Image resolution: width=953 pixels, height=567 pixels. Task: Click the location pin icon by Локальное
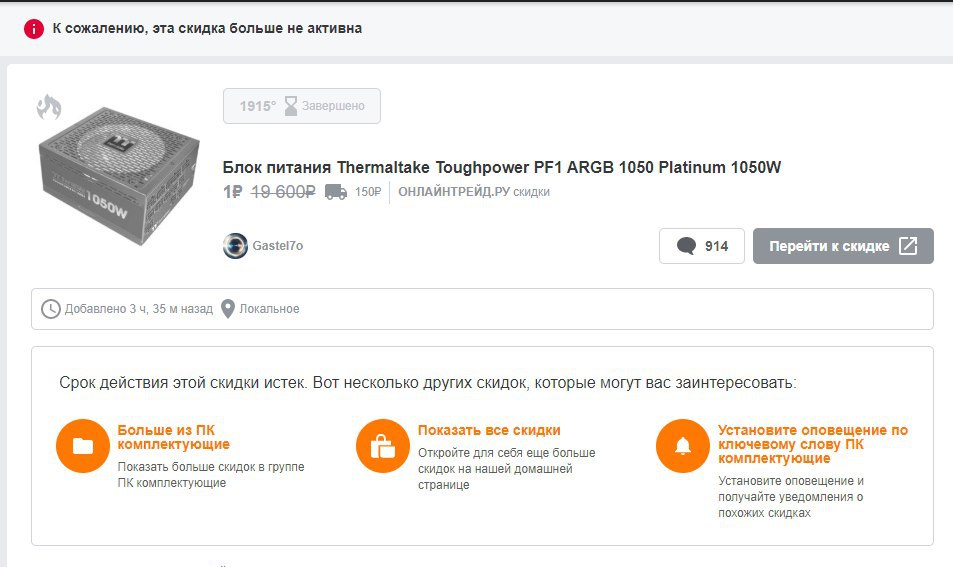(228, 309)
